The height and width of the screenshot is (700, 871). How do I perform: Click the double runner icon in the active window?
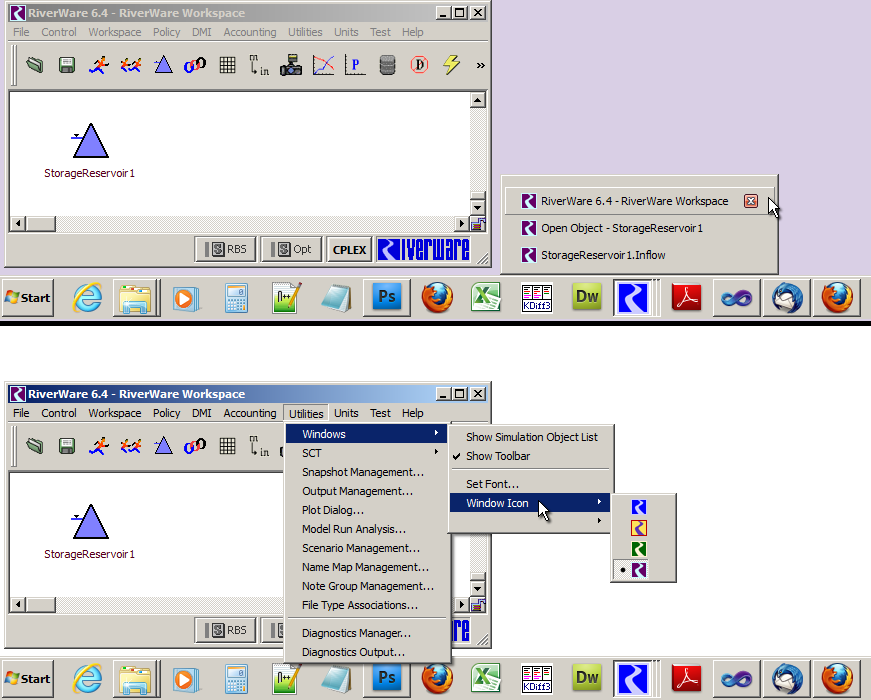tap(131, 446)
